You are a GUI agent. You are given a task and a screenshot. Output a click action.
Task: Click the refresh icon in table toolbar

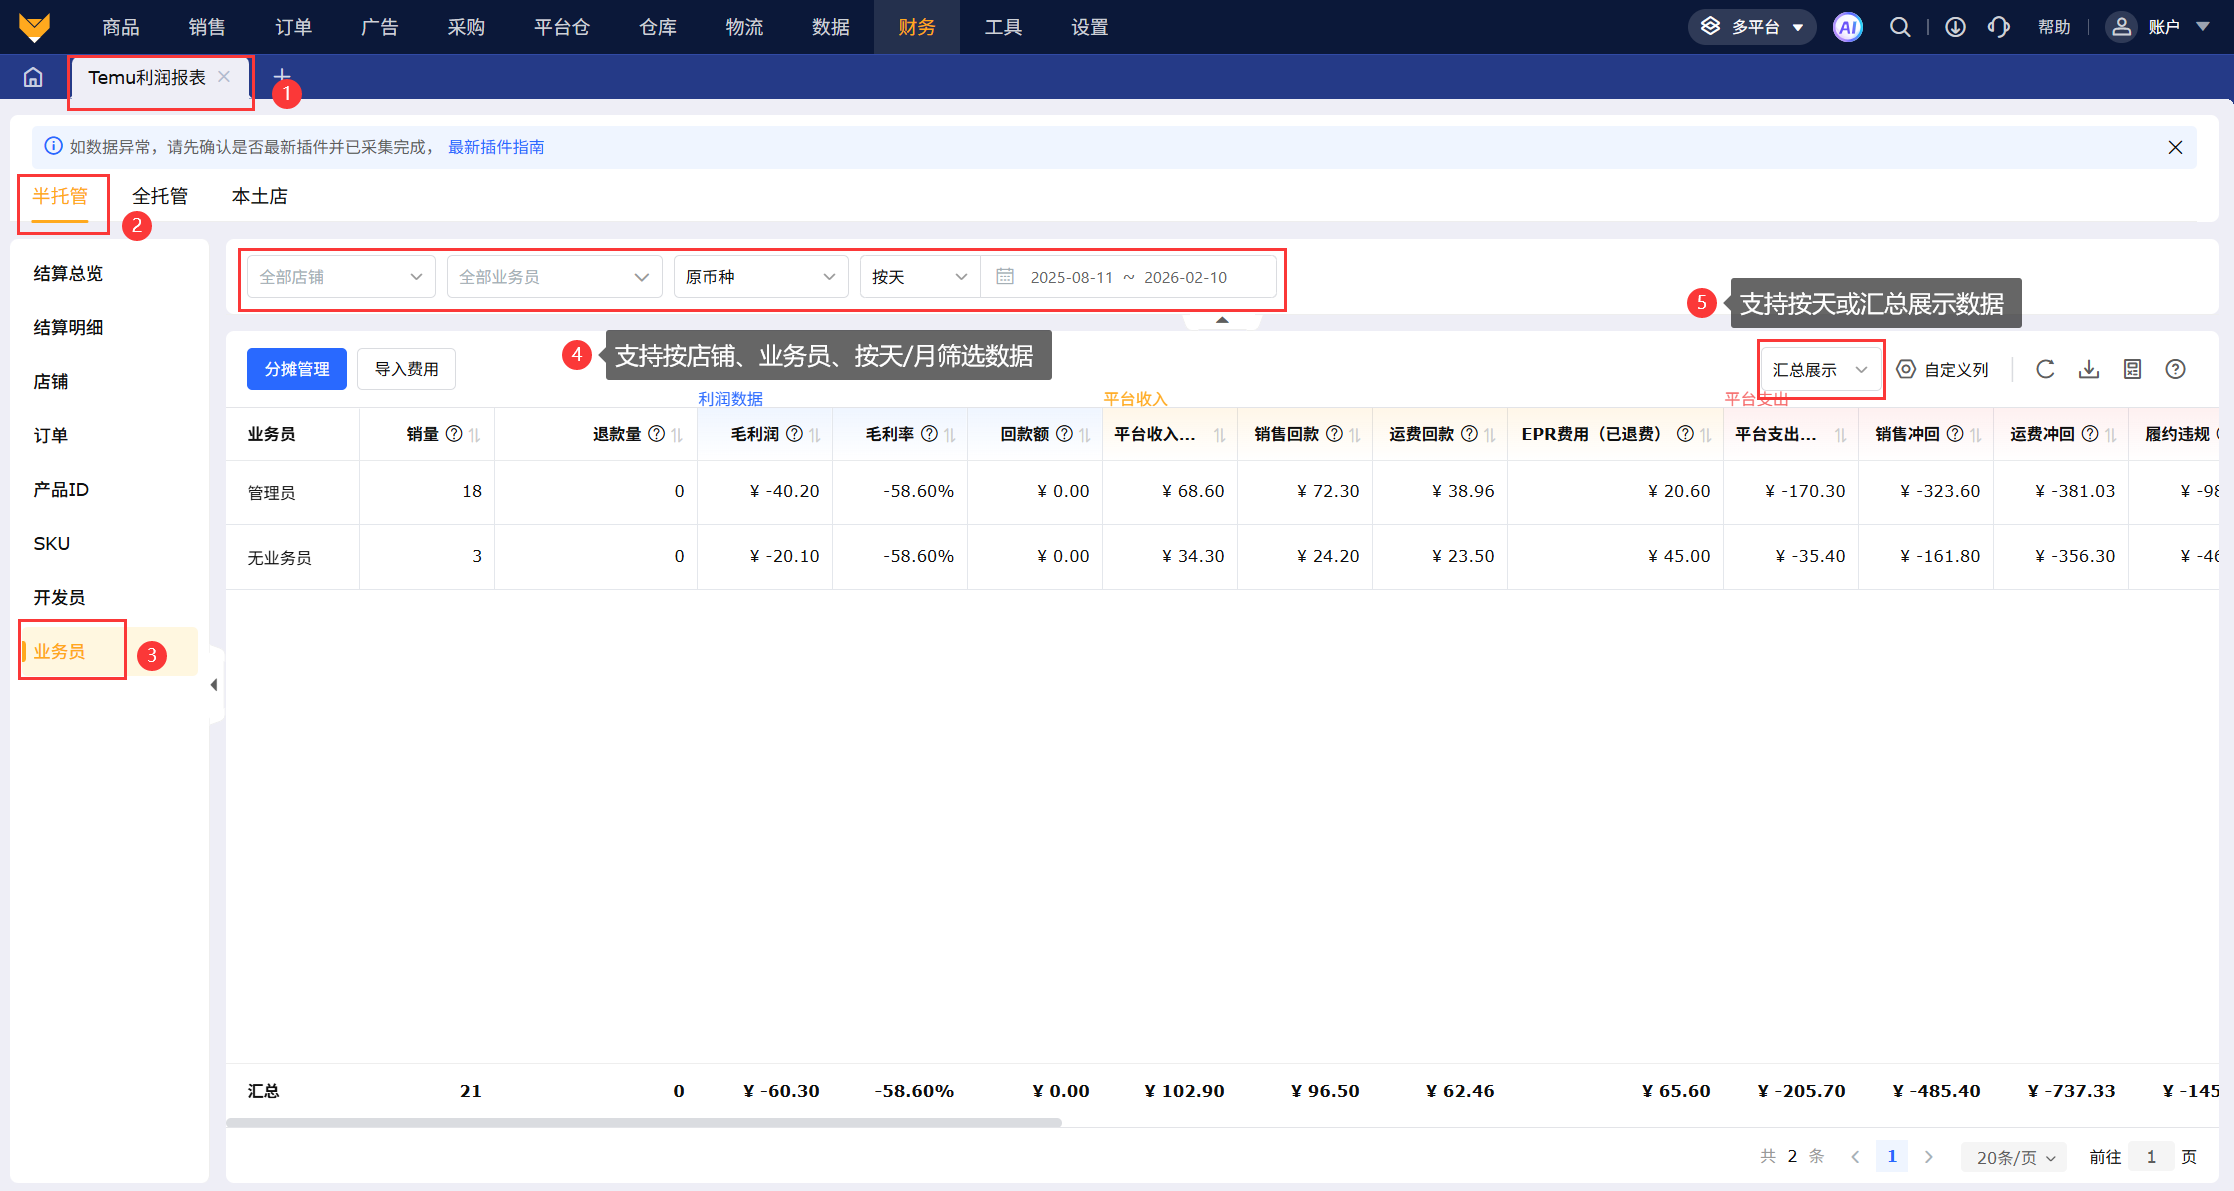click(2045, 369)
